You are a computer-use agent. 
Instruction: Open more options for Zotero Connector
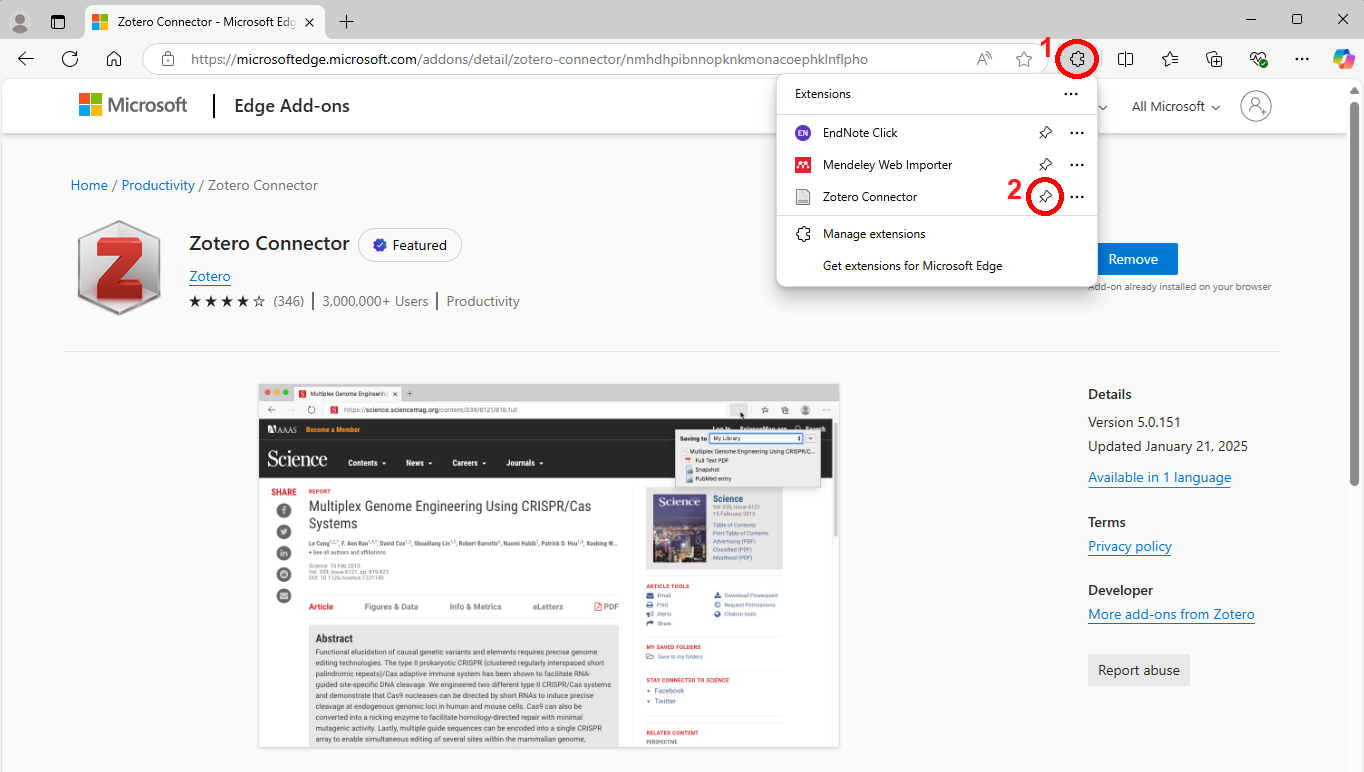[x=1077, y=197]
